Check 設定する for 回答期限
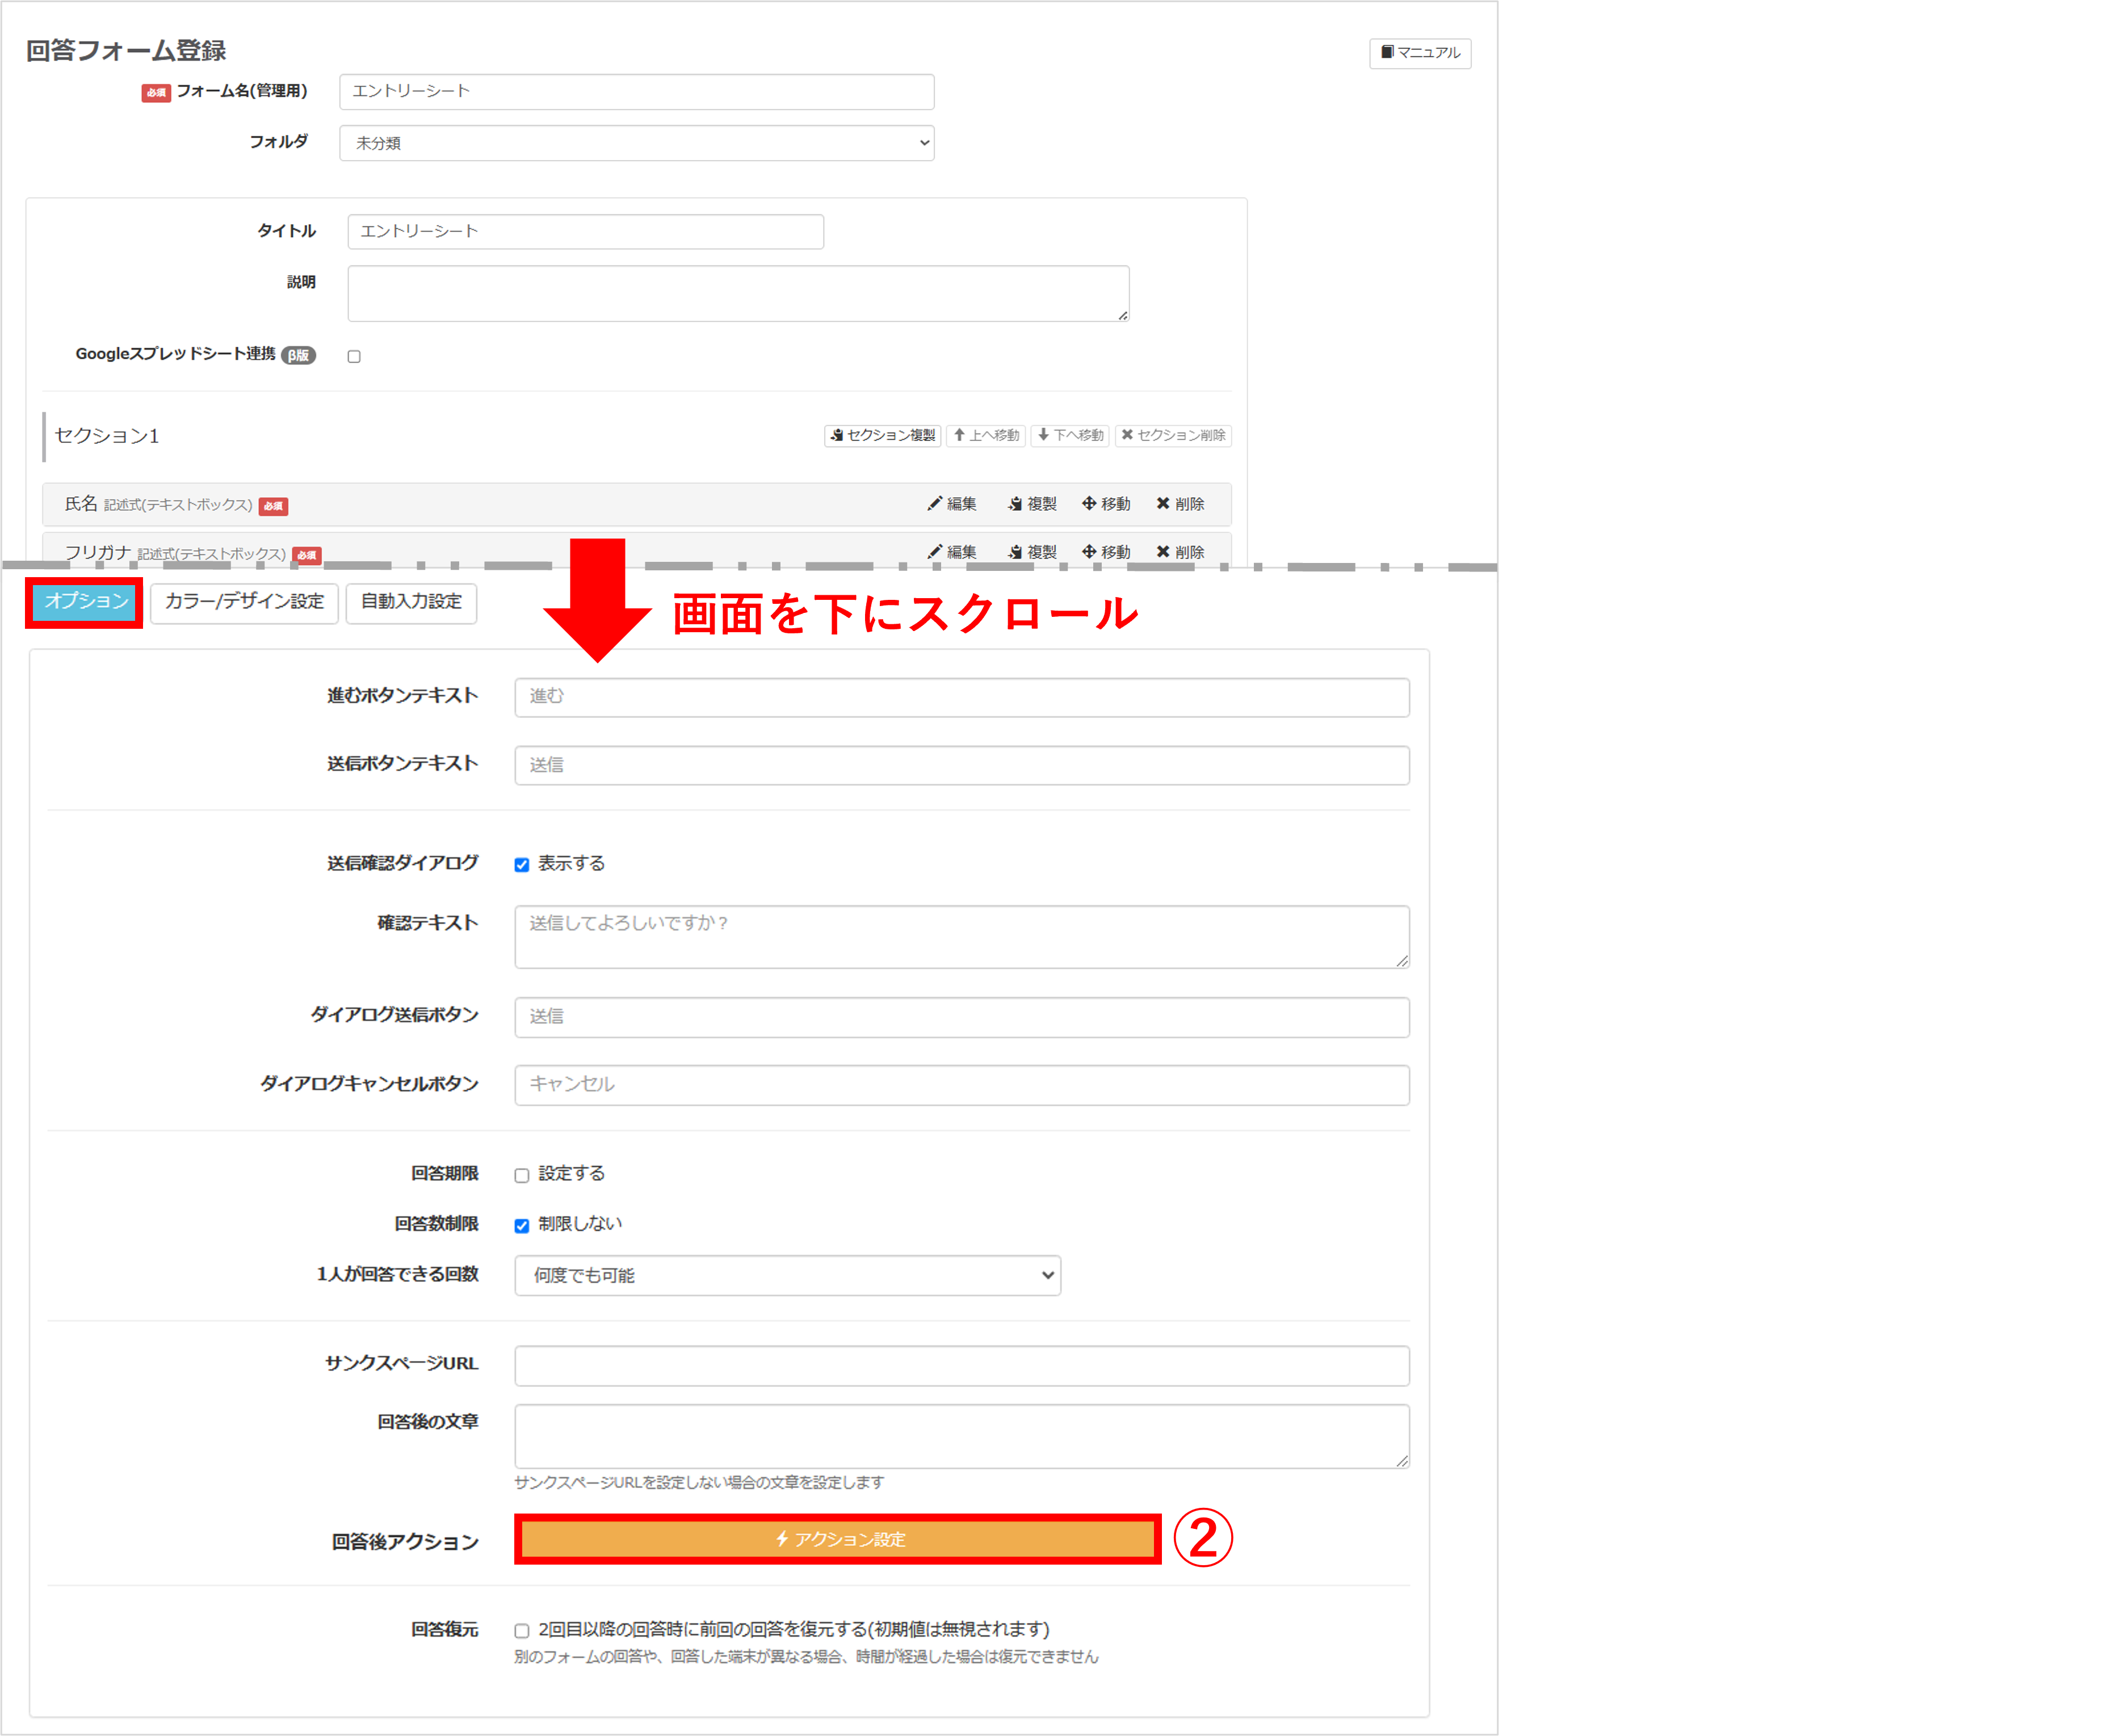The width and height of the screenshot is (2128, 1736). coord(521,1174)
